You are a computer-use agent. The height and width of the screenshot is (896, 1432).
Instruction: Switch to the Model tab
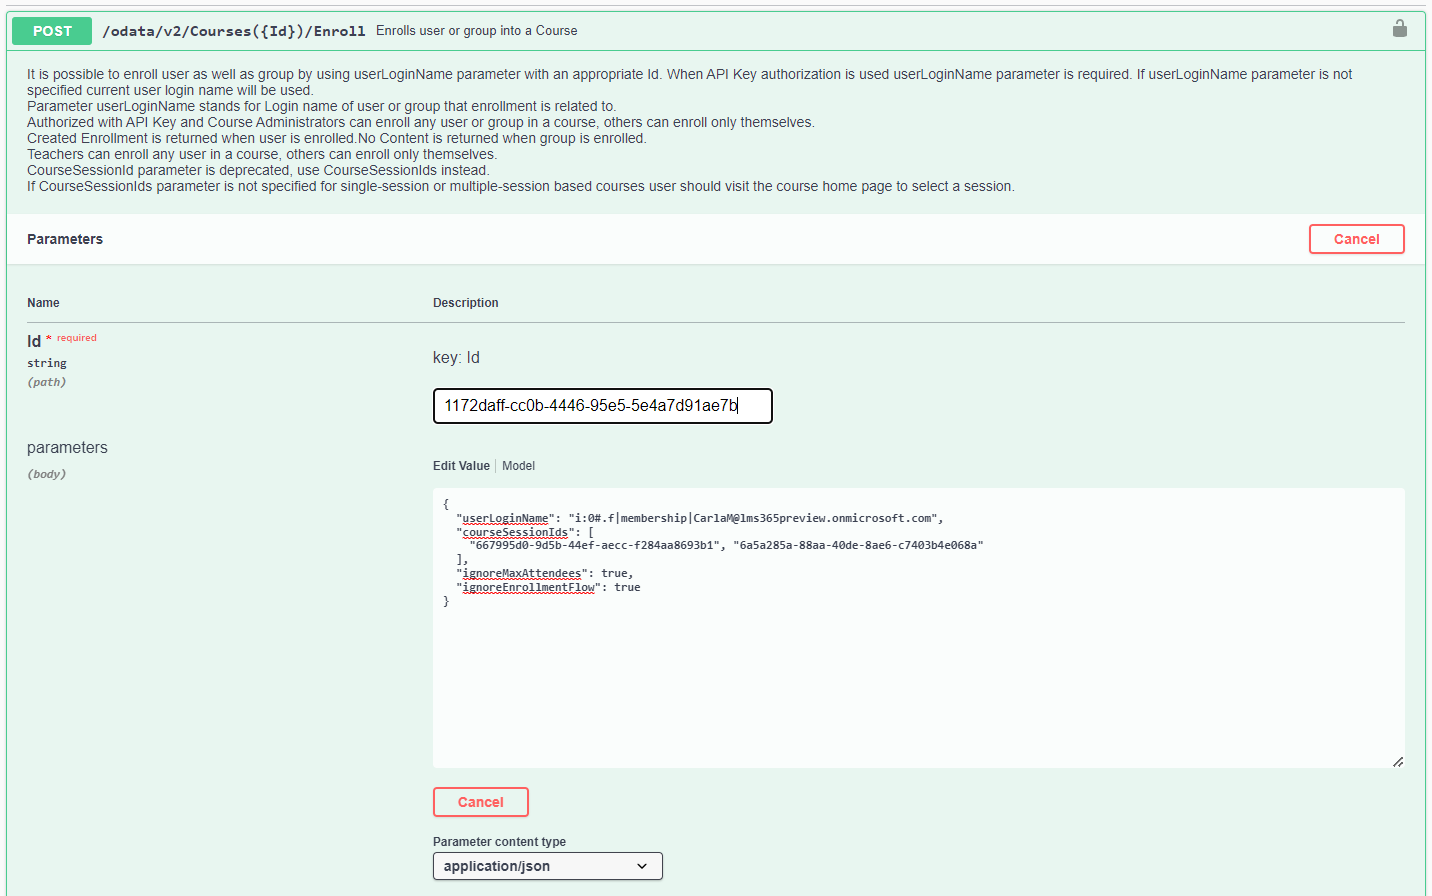coord(518,466)
